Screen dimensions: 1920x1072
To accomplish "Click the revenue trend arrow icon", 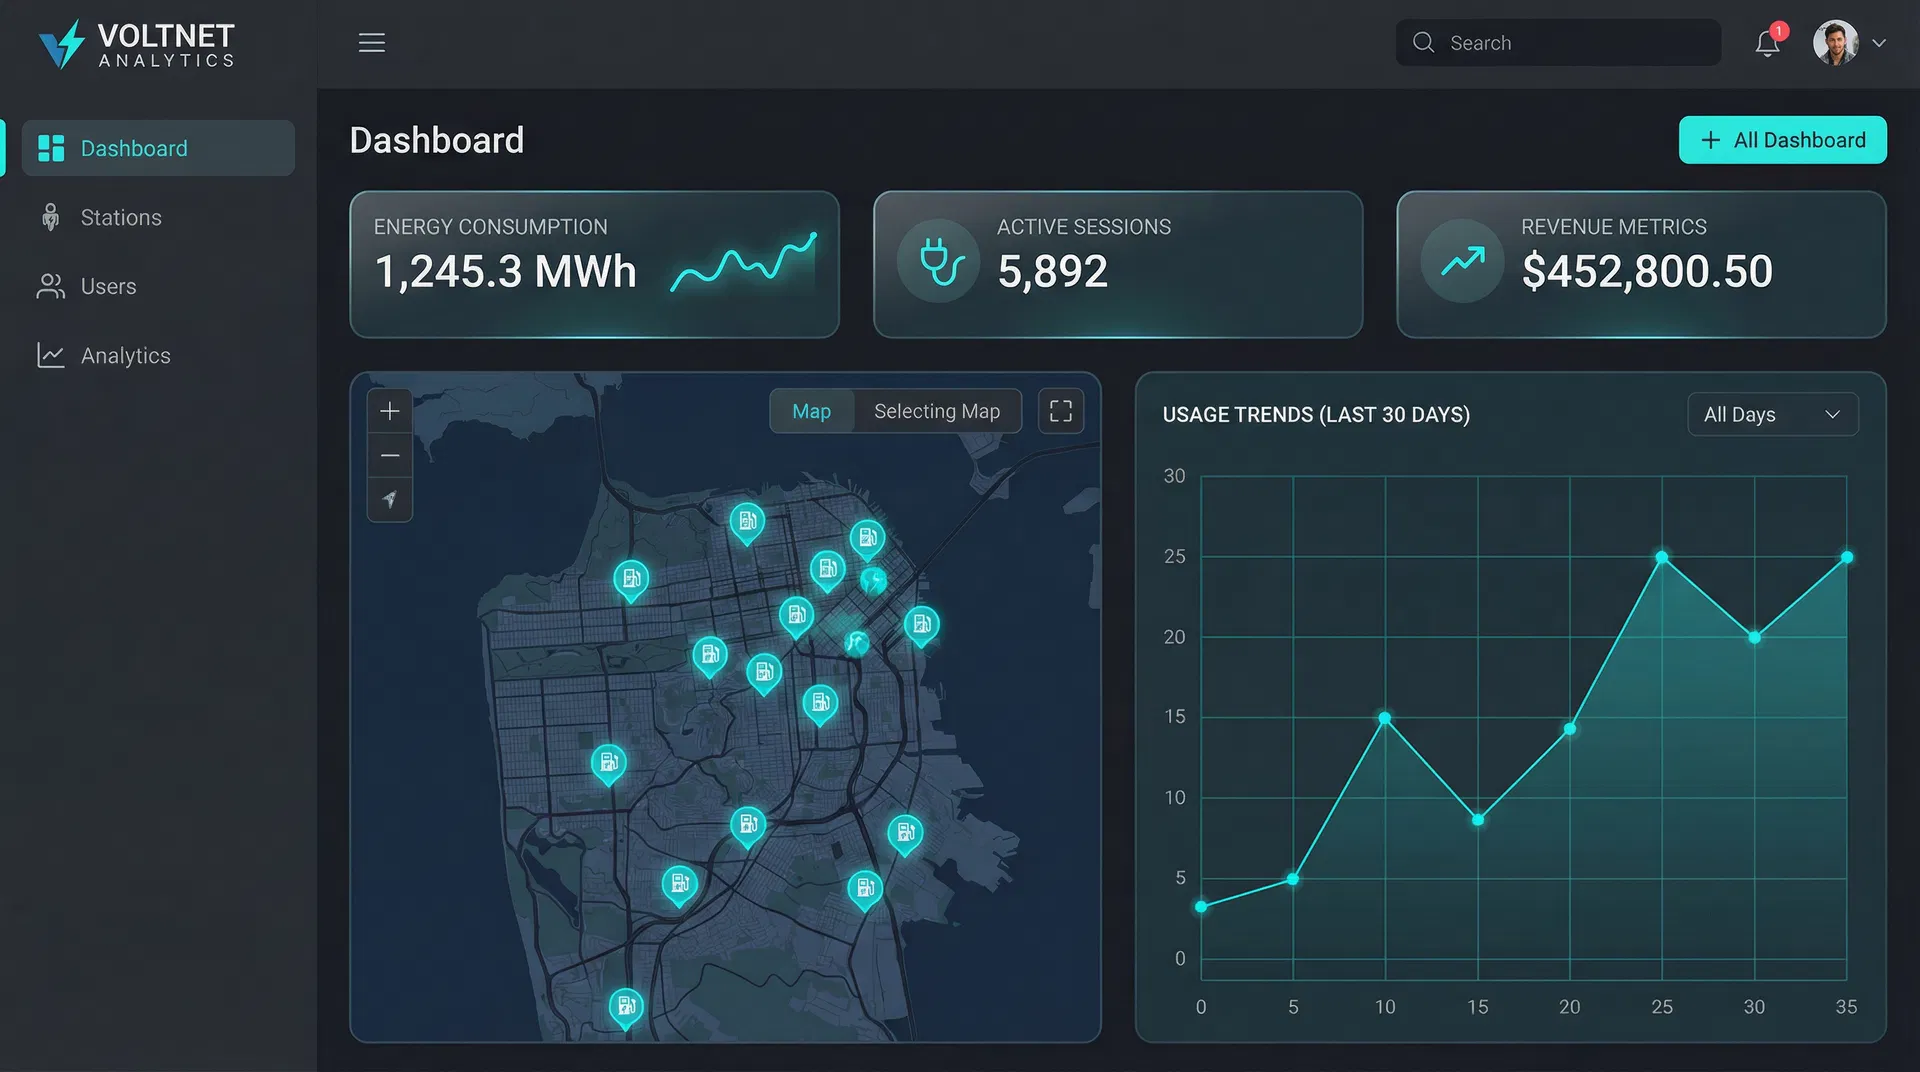I will pos(1461,261).
